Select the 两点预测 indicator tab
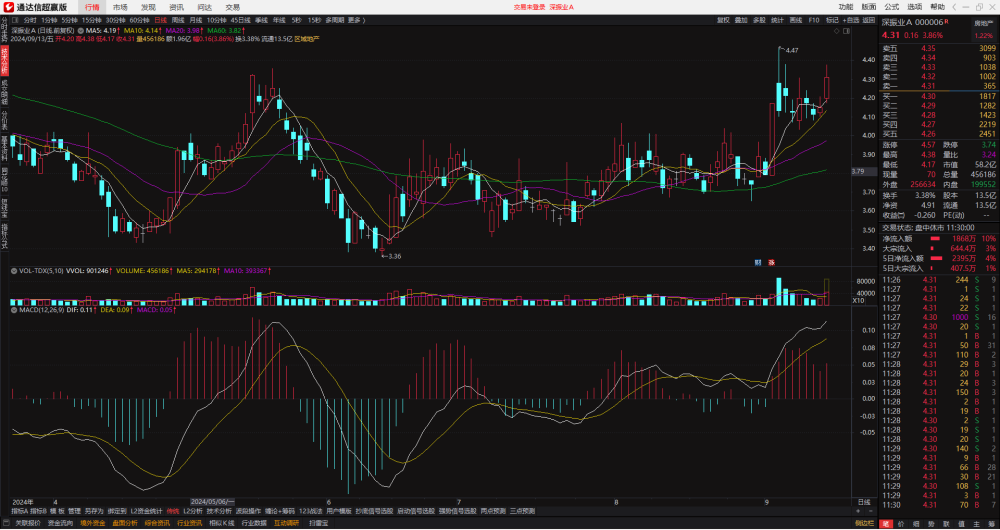The width and height of the screenshot is (1000, 530). [x=493, y=511]
